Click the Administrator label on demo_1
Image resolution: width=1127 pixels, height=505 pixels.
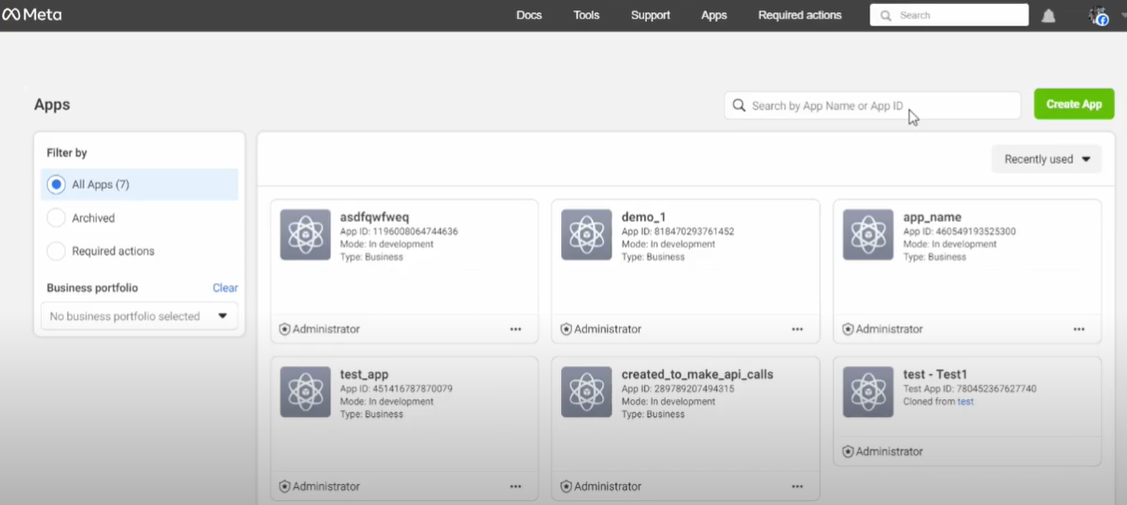click(x=607, y=329)
